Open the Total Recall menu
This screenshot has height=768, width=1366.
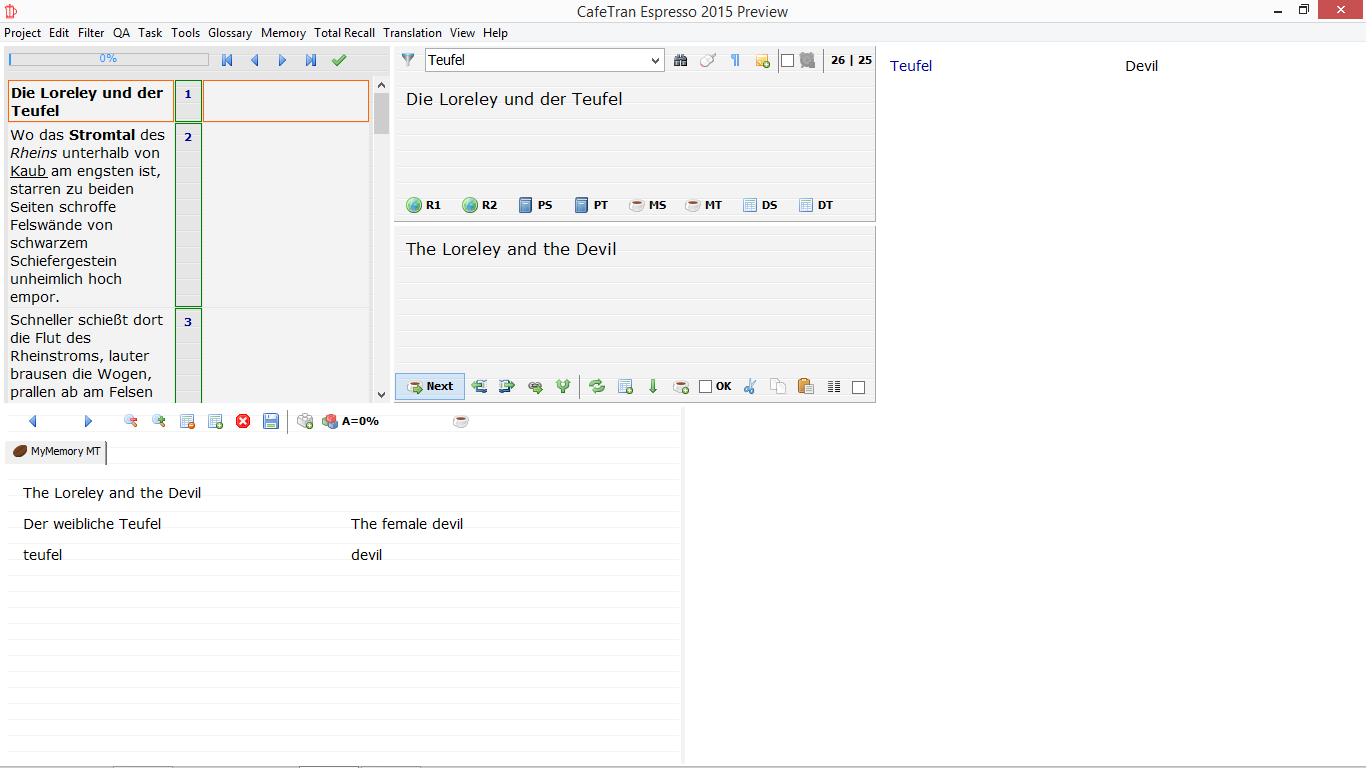(344, 33)
